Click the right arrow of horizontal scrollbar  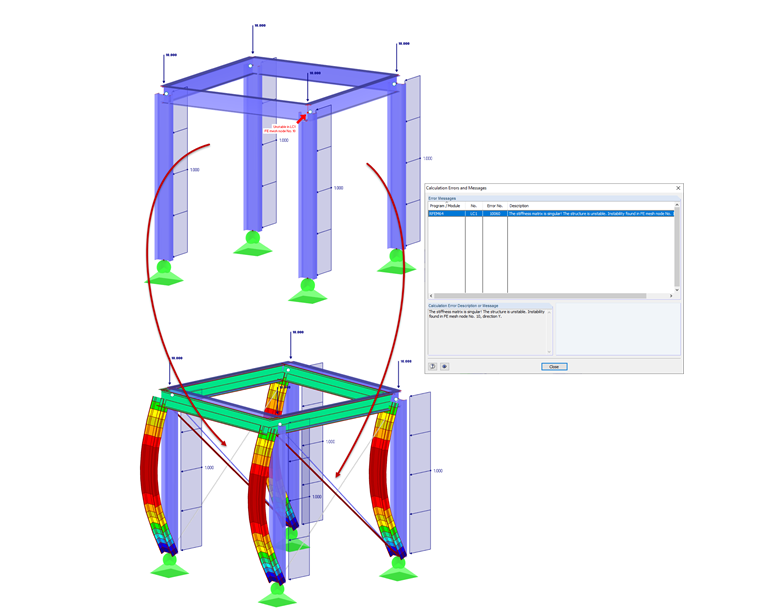pos(671,296)
